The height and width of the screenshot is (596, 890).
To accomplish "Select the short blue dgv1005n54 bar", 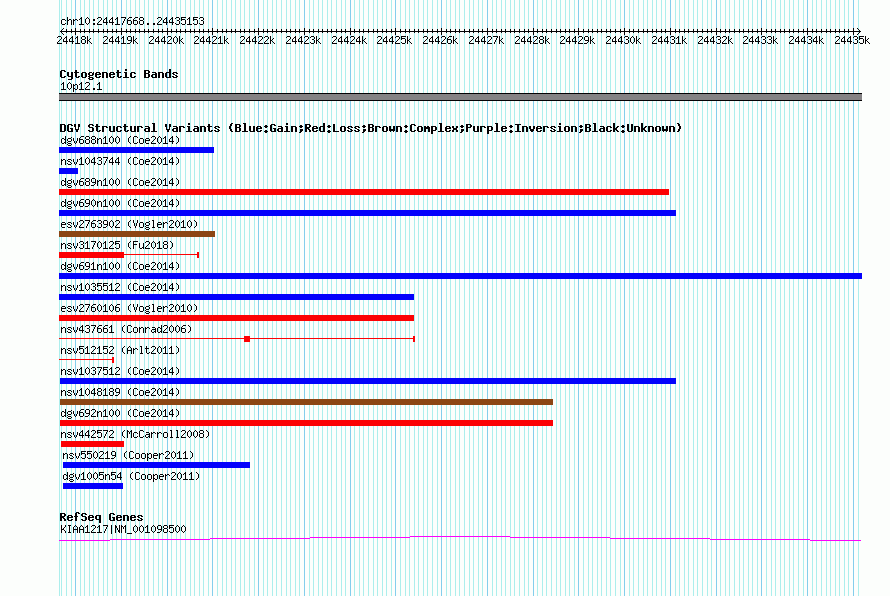I will 93,486.
